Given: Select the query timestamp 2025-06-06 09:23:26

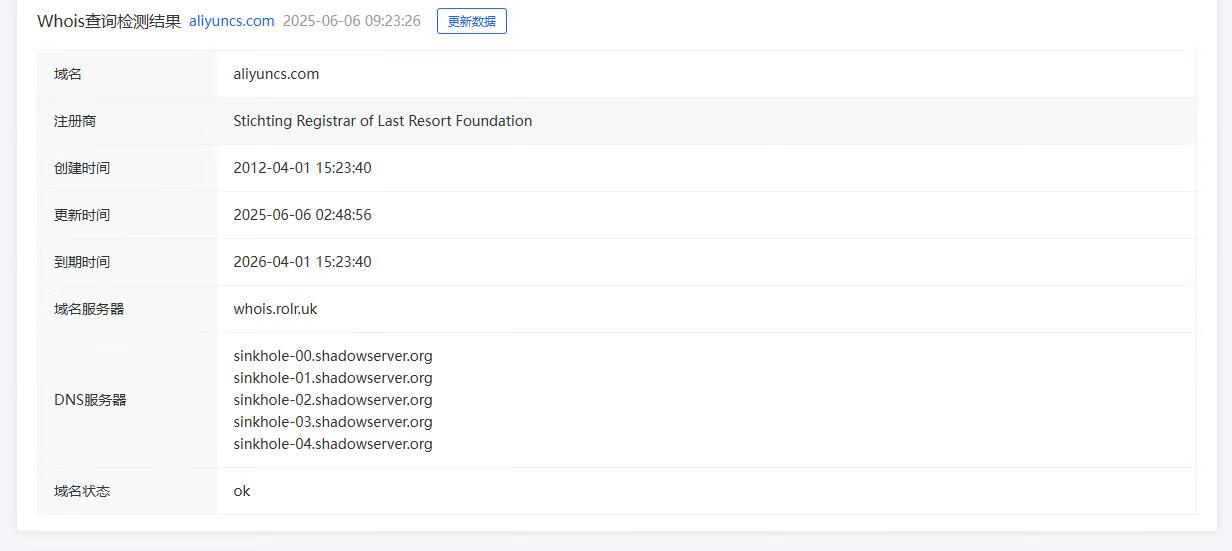Looking at the screenshot, I should tap(352, 21).
